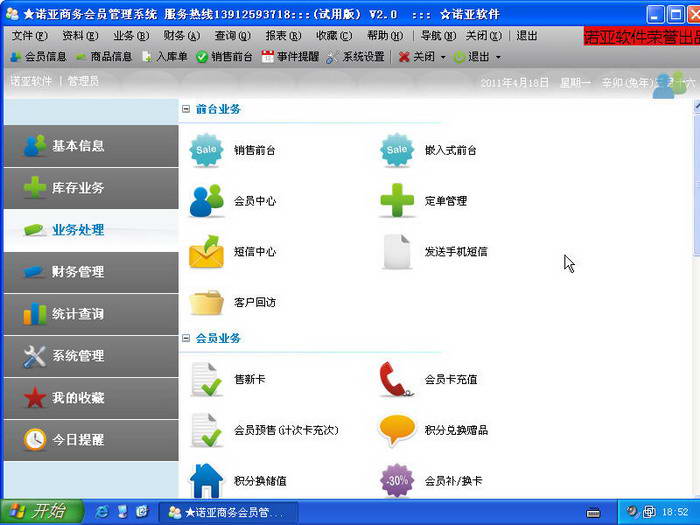Image resolution: width=700 pixels, height=525 pixels.
Task: Open 资料(E) menu
Action: [x=80, y=35]
